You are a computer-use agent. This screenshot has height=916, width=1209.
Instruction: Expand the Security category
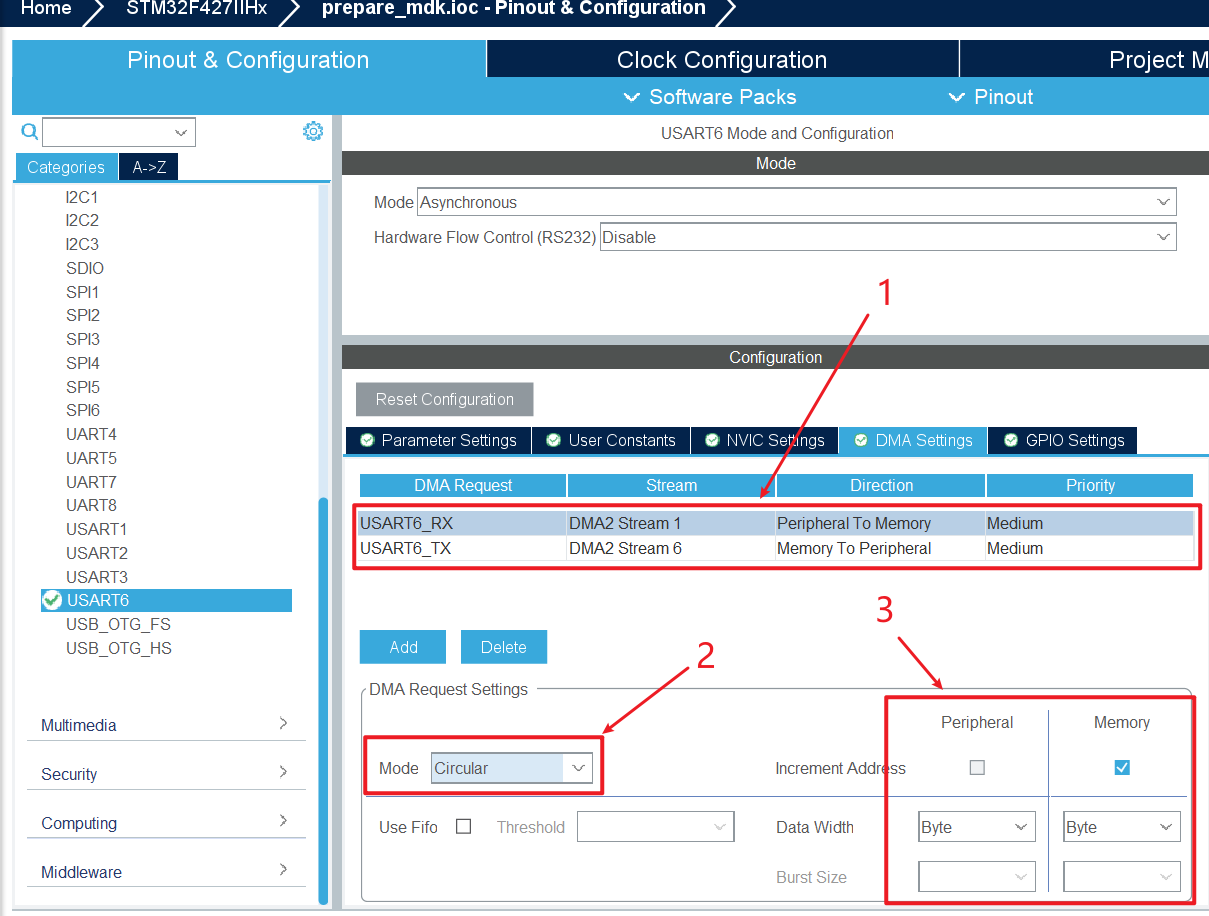point(165,773)
